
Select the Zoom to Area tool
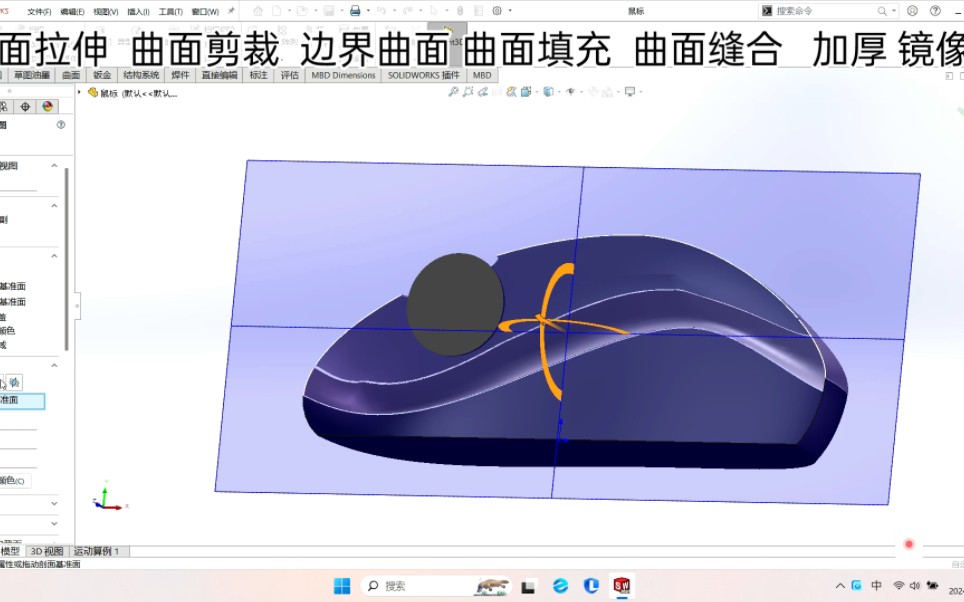[x=468, y=91]
